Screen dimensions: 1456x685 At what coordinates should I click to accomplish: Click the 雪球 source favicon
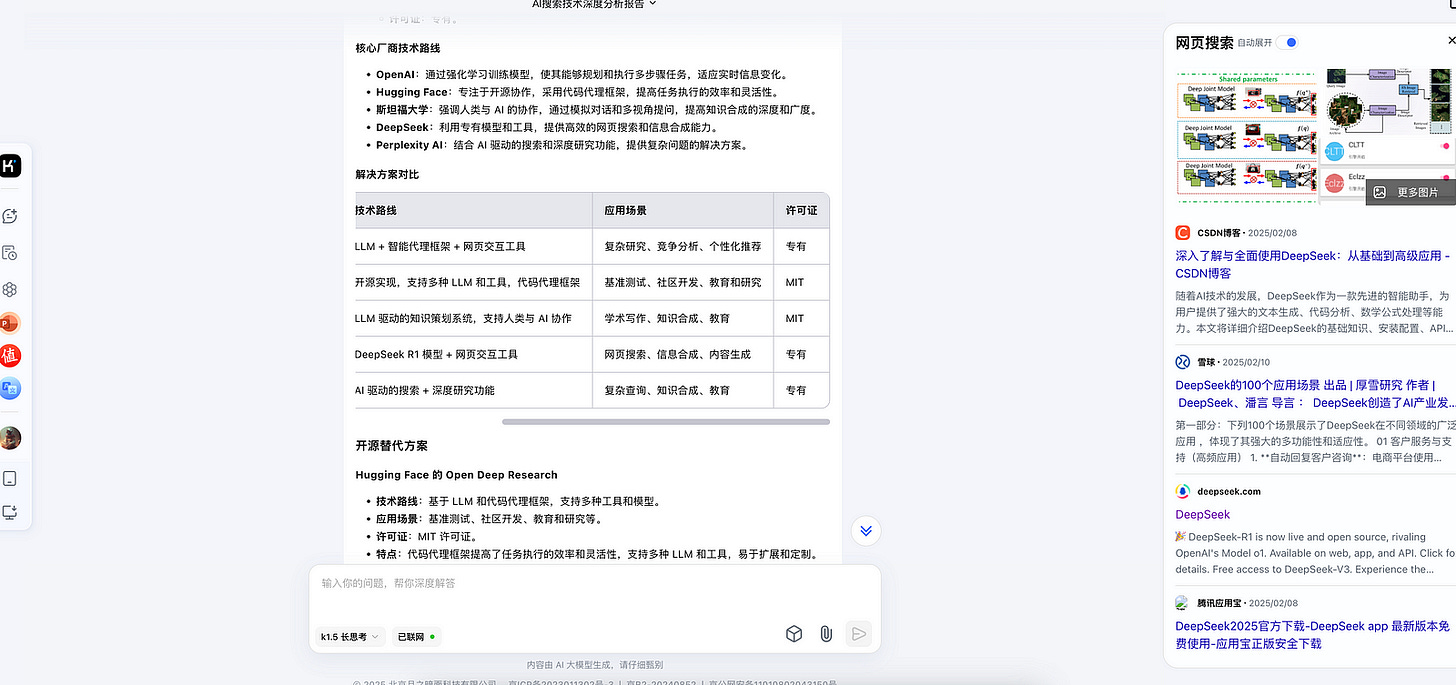tap(1183, 362)
